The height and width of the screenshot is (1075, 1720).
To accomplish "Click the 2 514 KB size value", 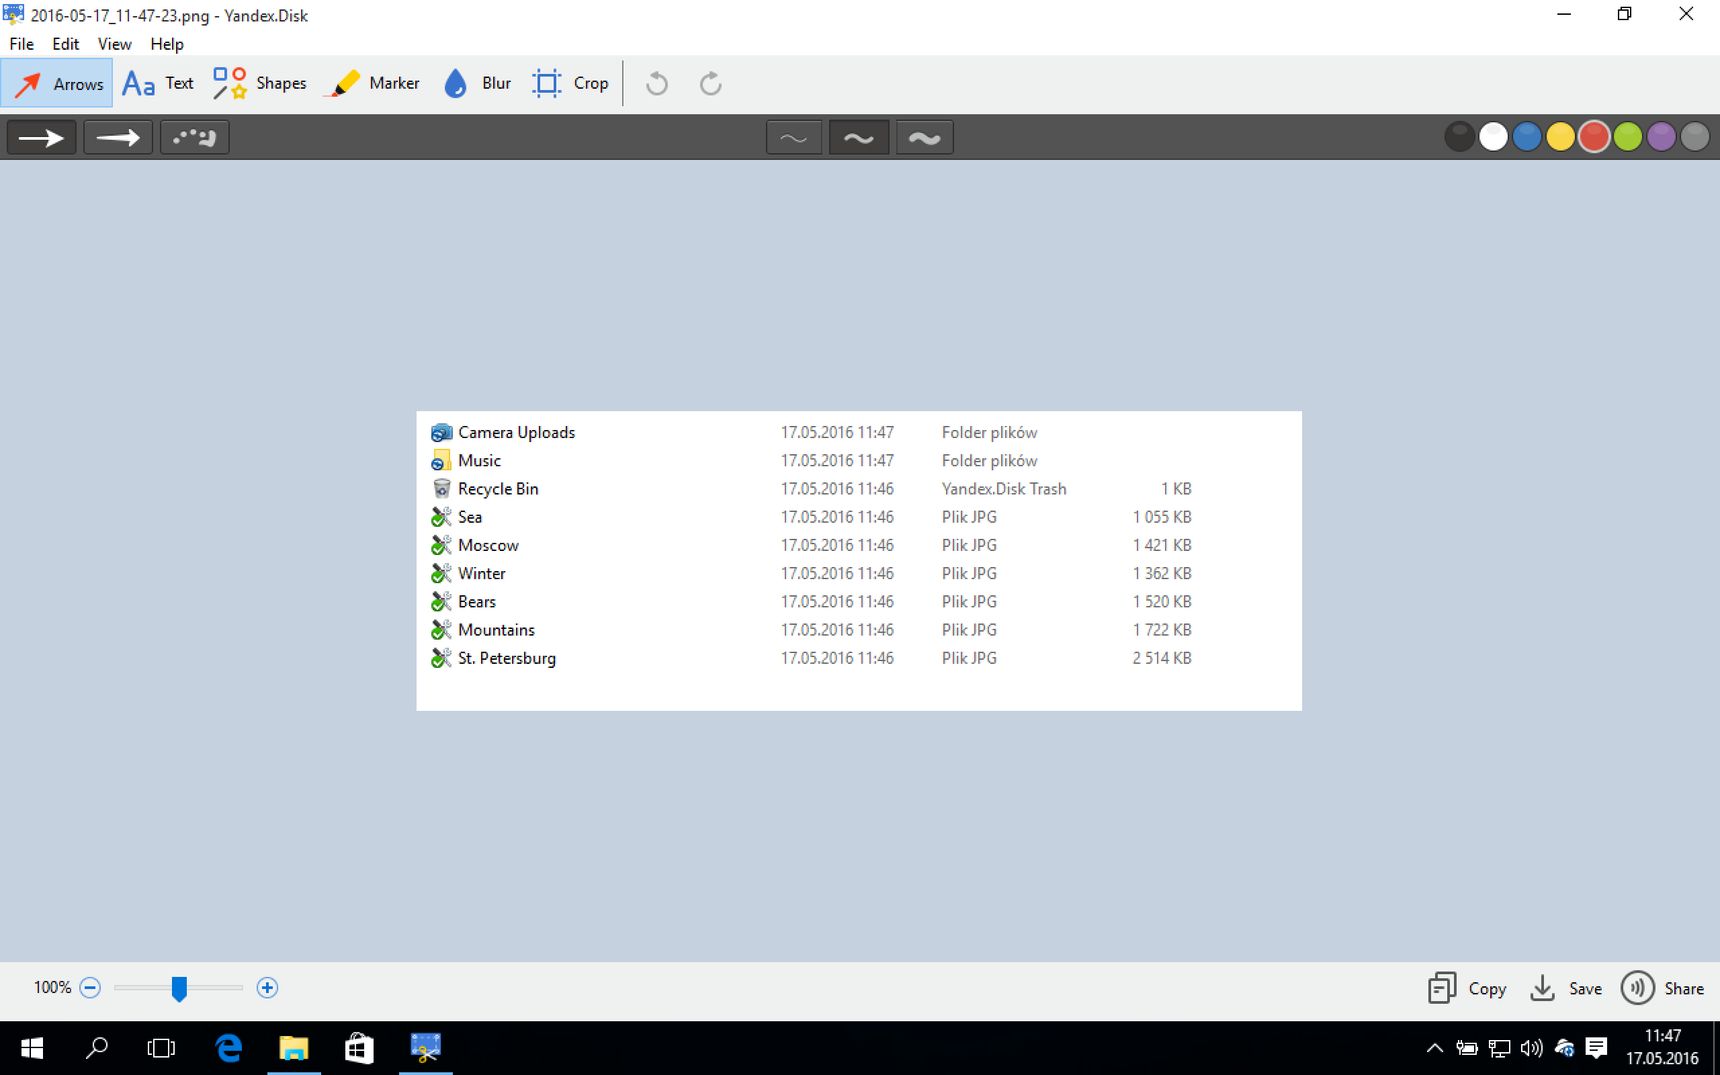I will [x=1162, y=658].
